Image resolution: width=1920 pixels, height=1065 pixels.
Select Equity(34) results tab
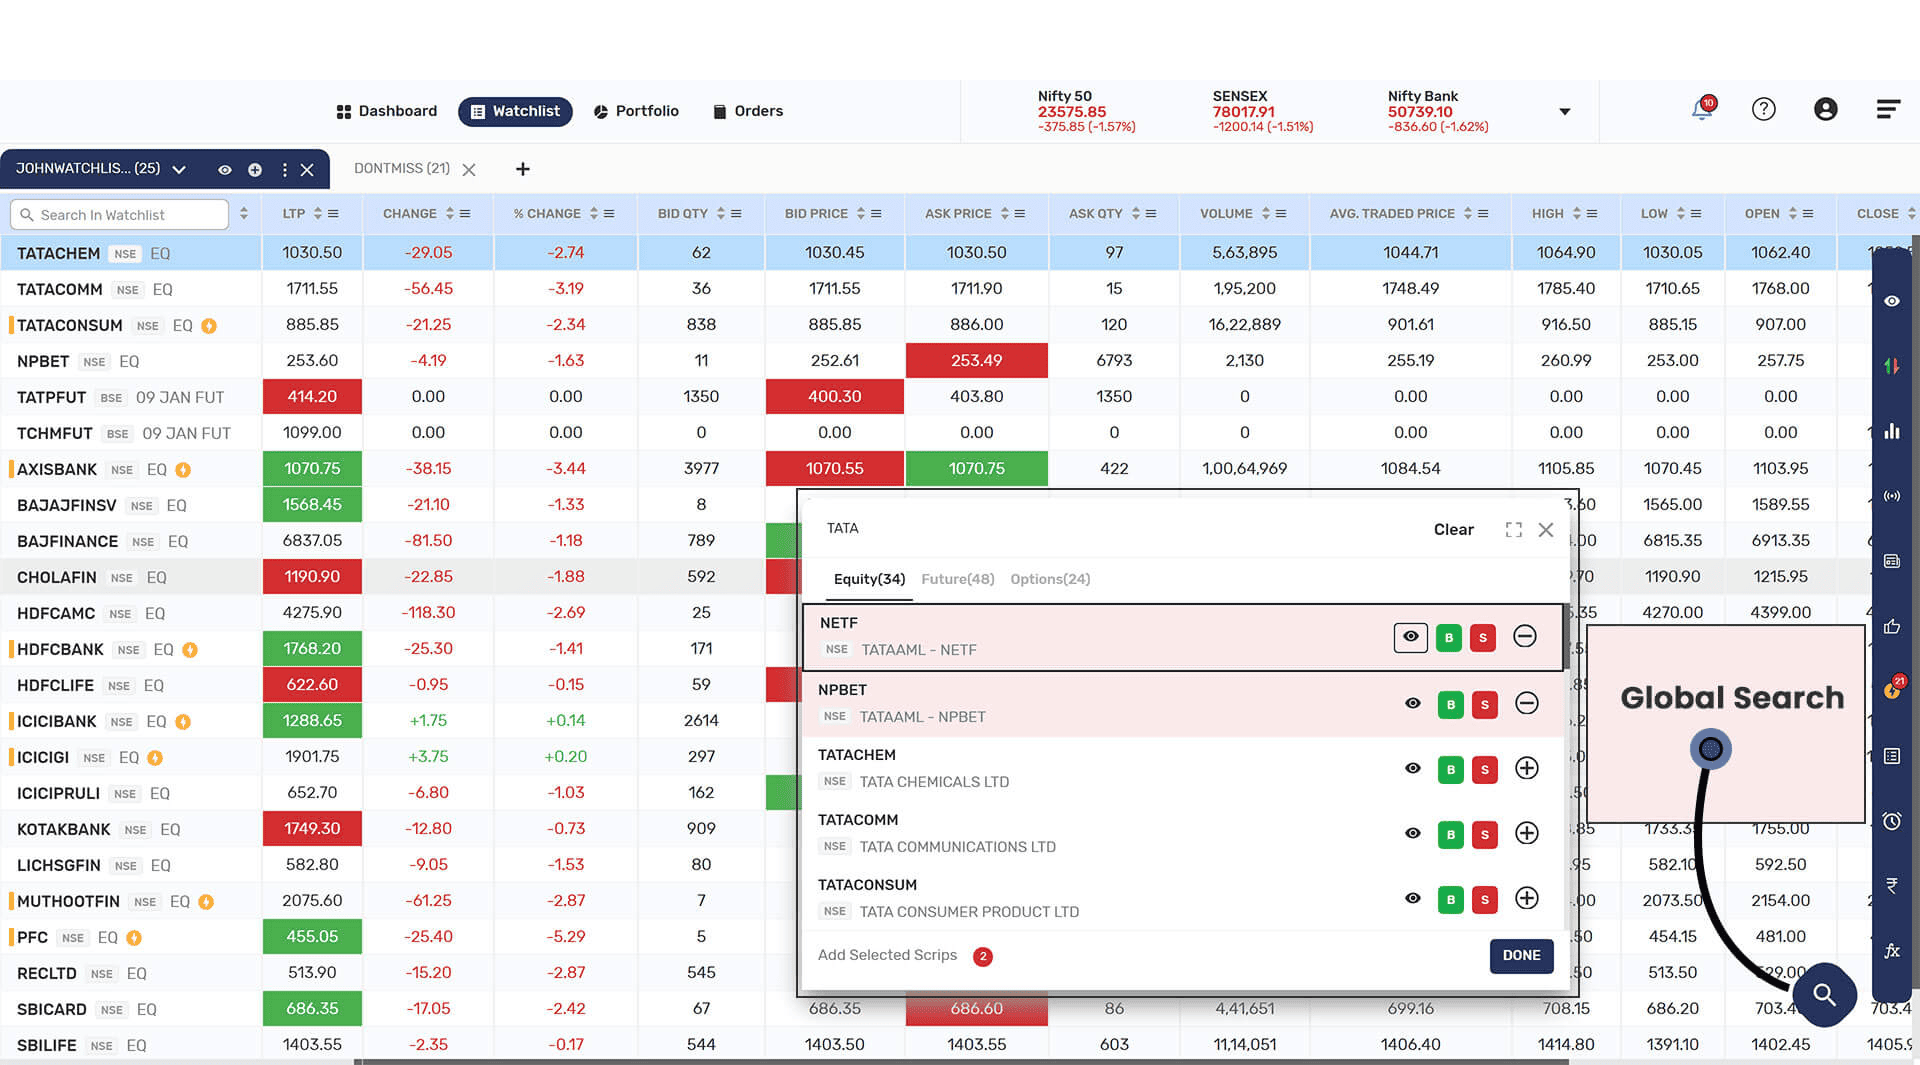coord(869,579)
